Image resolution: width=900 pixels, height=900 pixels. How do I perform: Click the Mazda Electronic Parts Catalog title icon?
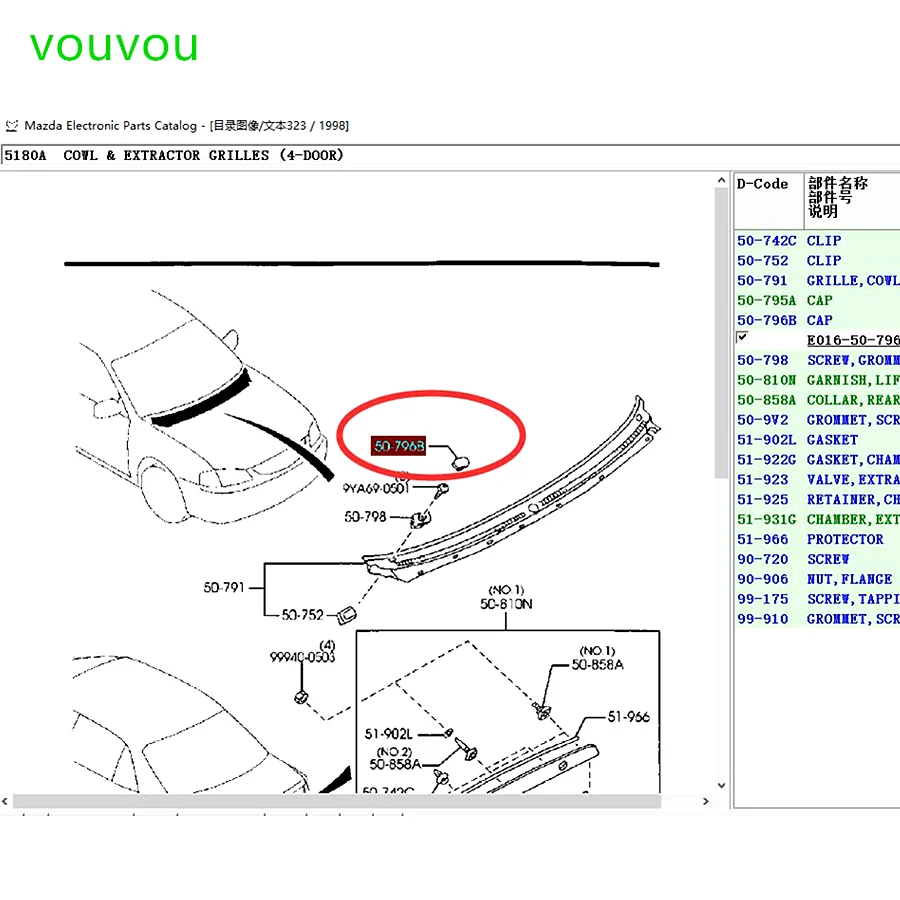click(11, 126)
